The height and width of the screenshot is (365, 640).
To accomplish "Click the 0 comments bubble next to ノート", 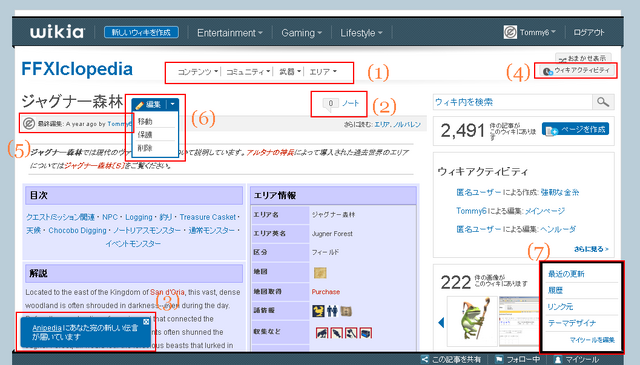I will click(331, 104).
